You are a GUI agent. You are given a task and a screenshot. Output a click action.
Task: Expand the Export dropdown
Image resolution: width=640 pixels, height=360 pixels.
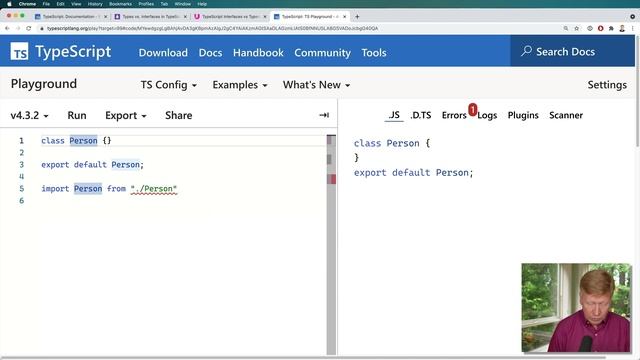[126, 116]
